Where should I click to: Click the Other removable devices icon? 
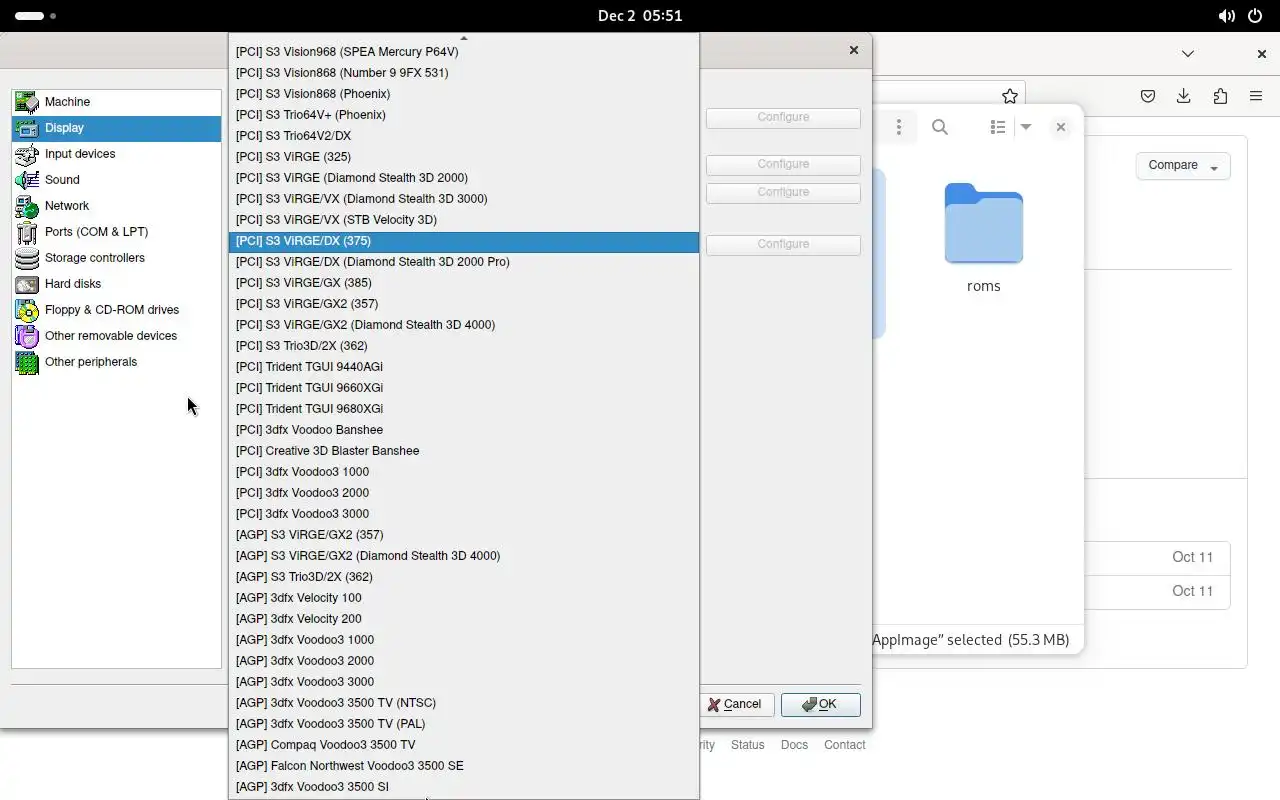(x=27, y=336)
